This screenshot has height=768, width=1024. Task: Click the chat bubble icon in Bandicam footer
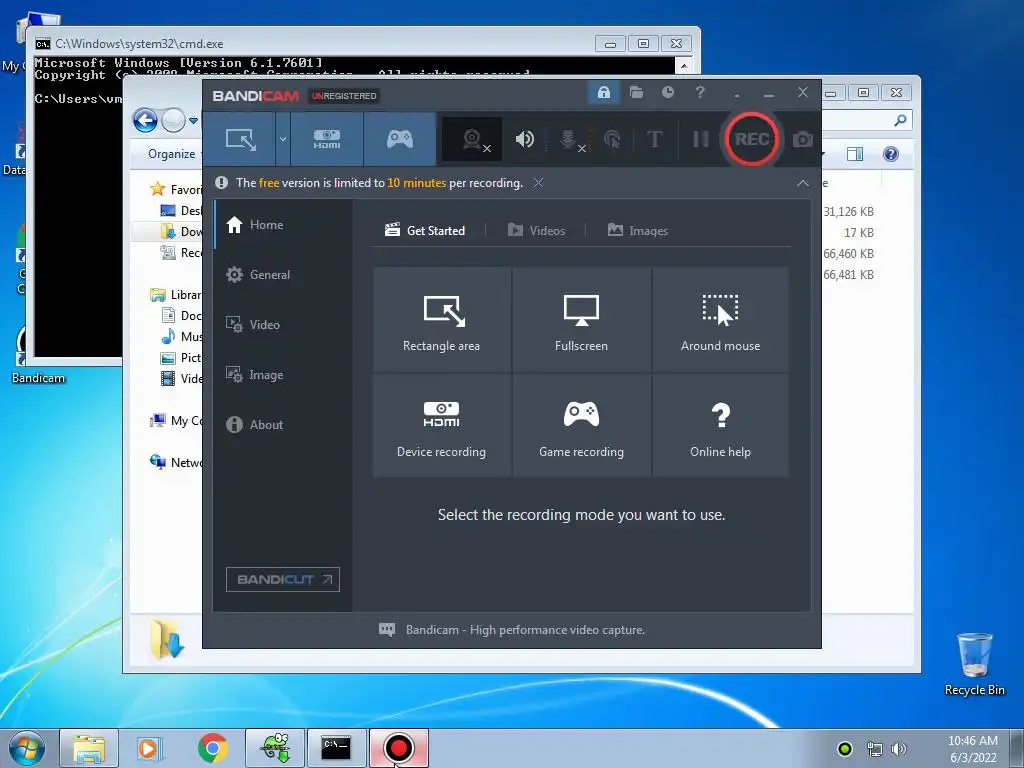click(387, 630)
